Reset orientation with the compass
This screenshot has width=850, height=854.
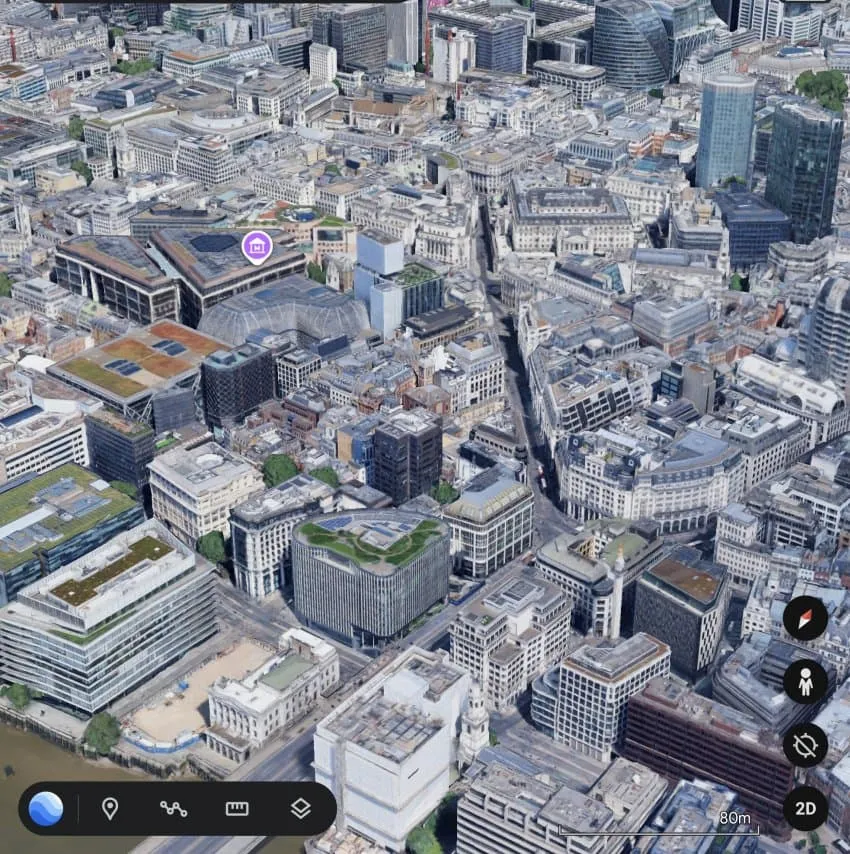[805, 618]
